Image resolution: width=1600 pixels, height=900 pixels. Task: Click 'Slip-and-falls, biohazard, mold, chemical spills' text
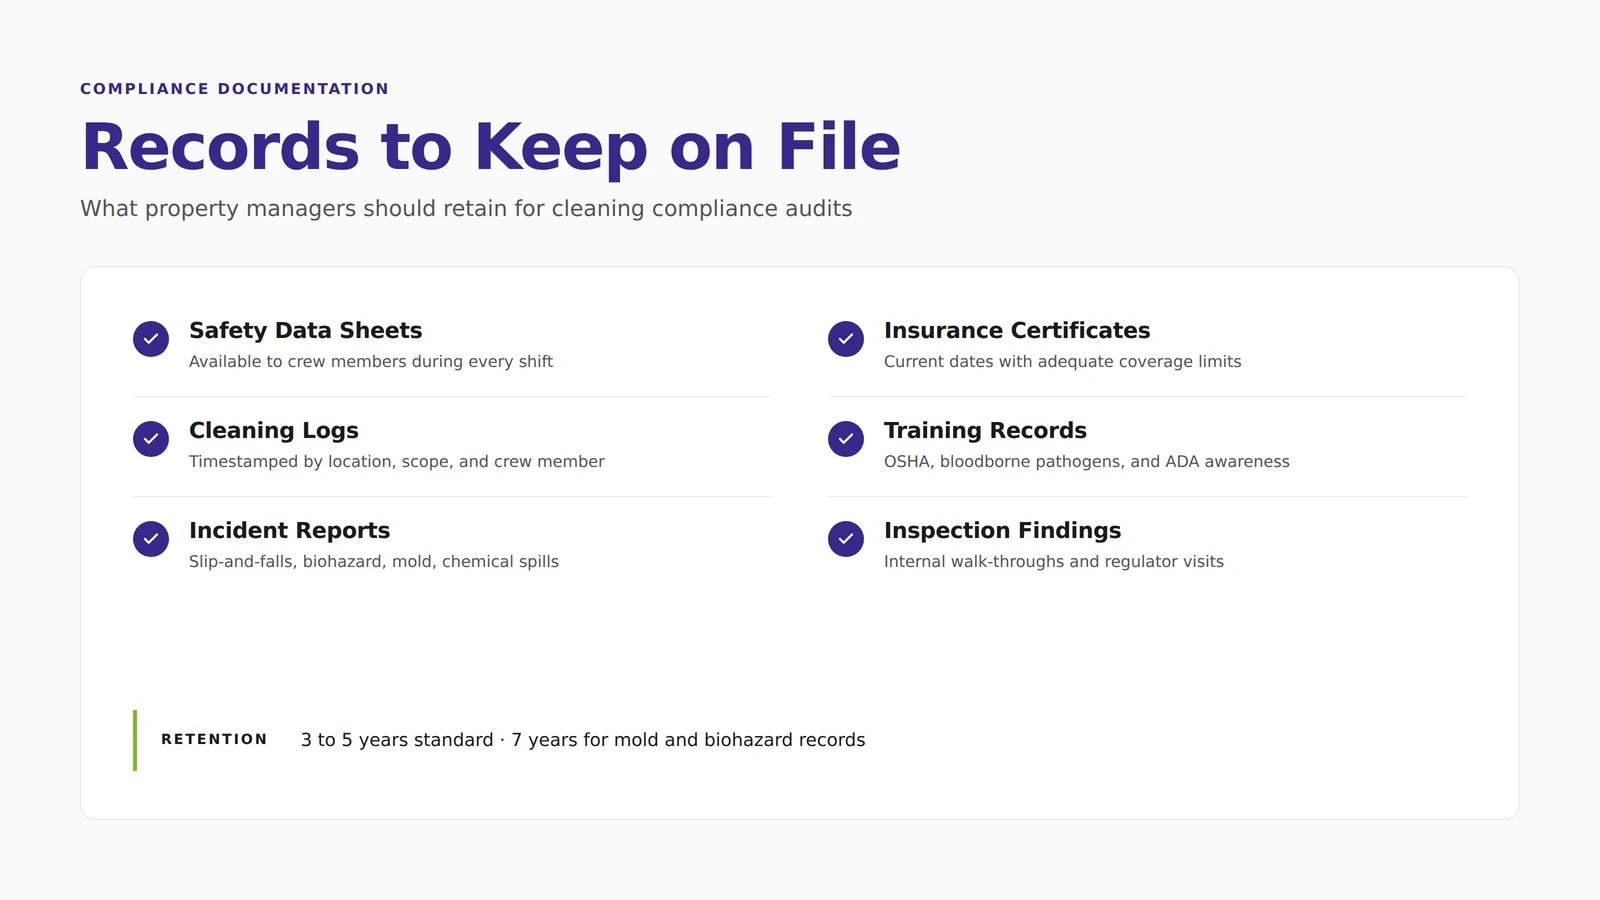pos(374,562)
